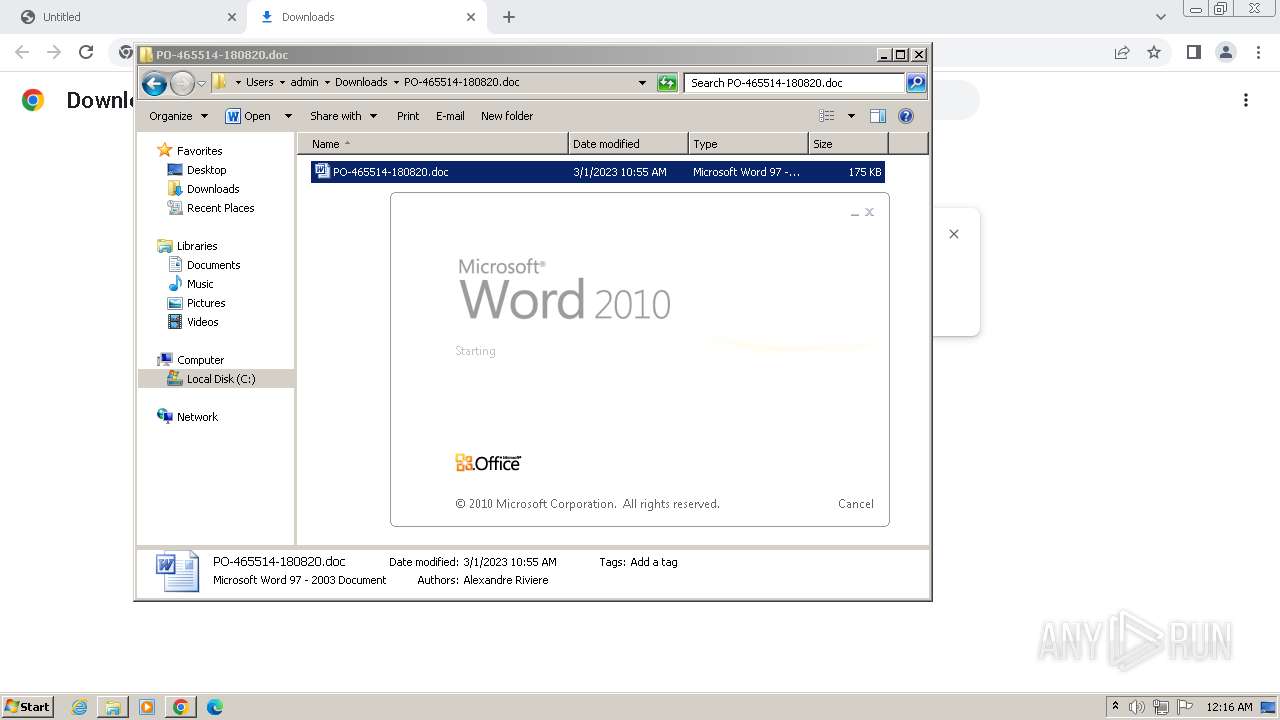1280x720 pixels.
Task: Open Local Disk (C:)
Action: pos(220,379)
